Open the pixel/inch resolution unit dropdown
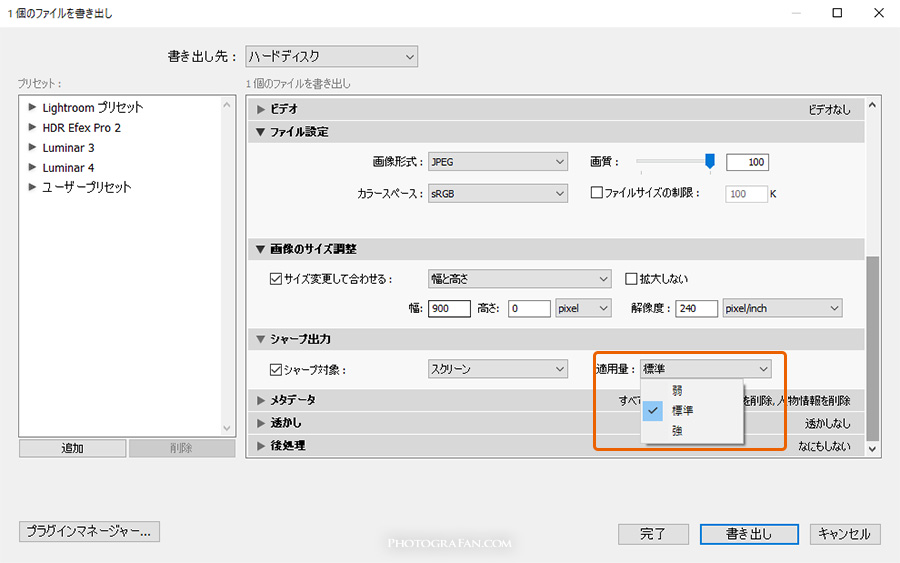This screenshot has height=563, width=900. (x=782, y=308)
